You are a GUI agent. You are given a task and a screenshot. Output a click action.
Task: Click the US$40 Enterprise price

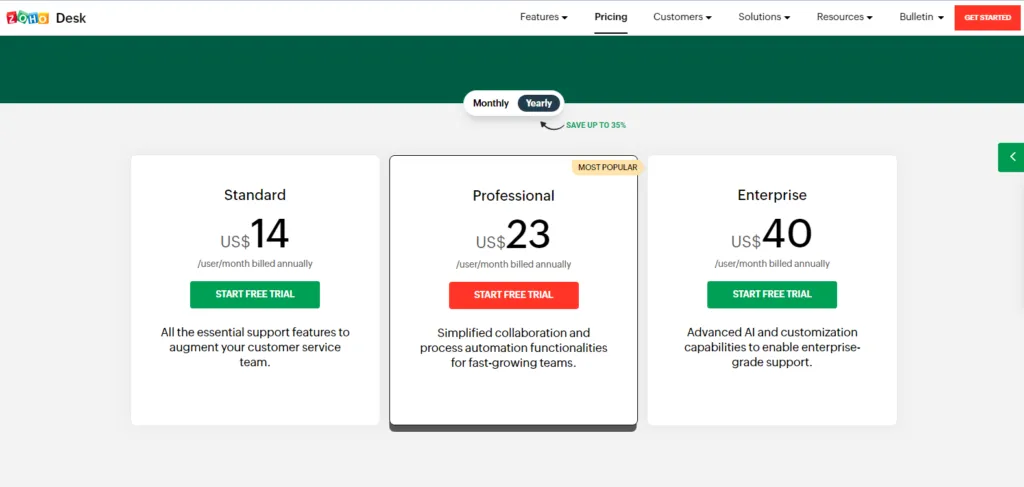click(x=772, y=234)
